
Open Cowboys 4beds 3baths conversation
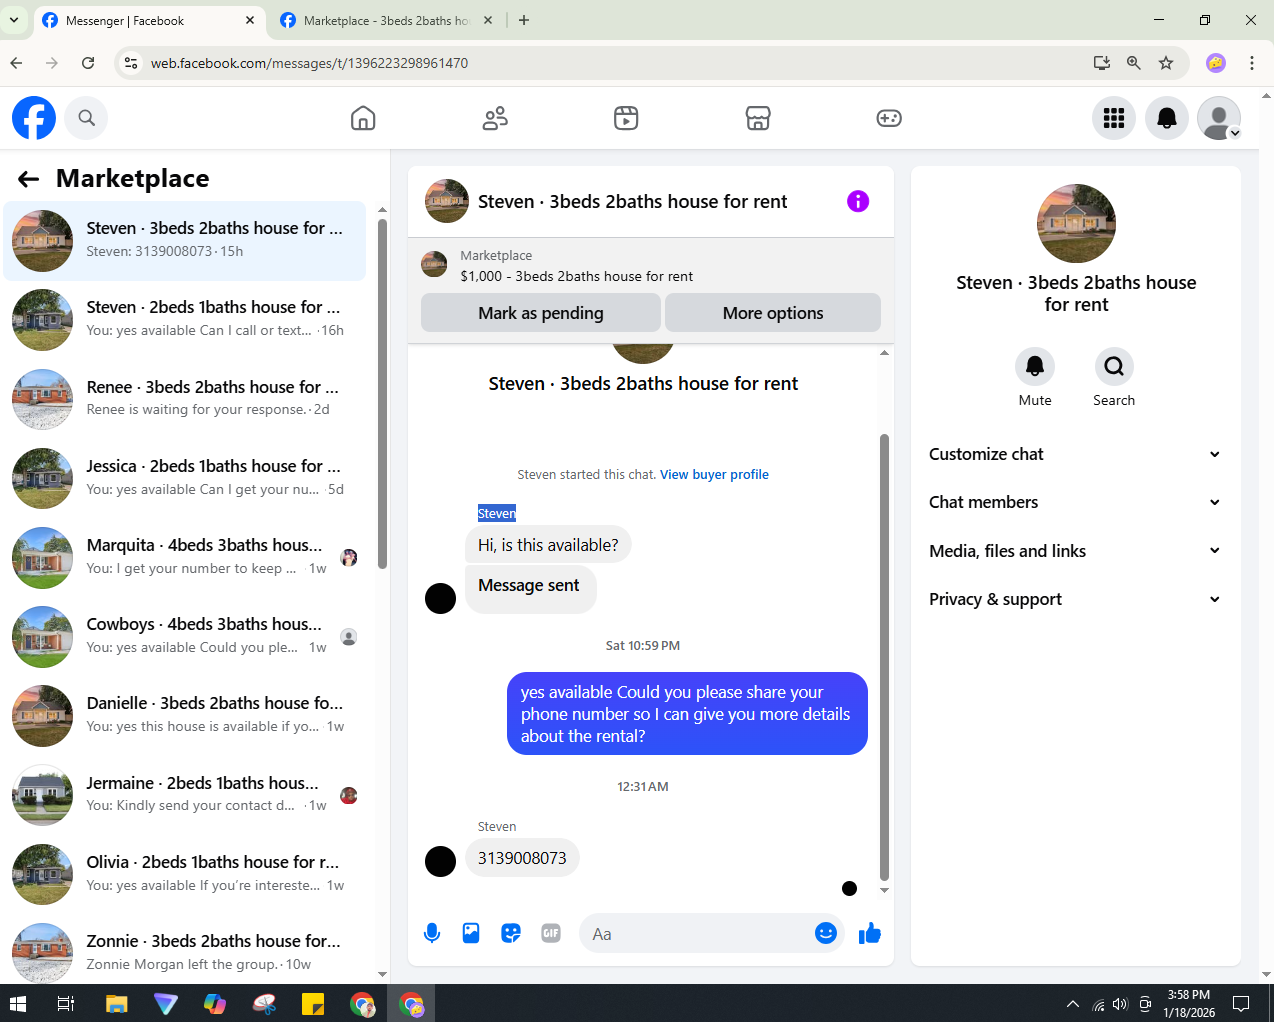point(185,636)
